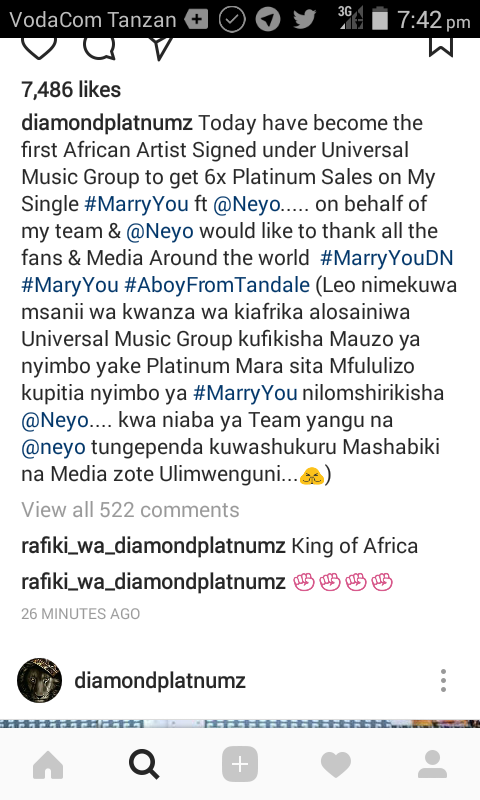This screenshot has height=800, width=480.
Task: View all 522 comments
Action: [x=130, y=510]
